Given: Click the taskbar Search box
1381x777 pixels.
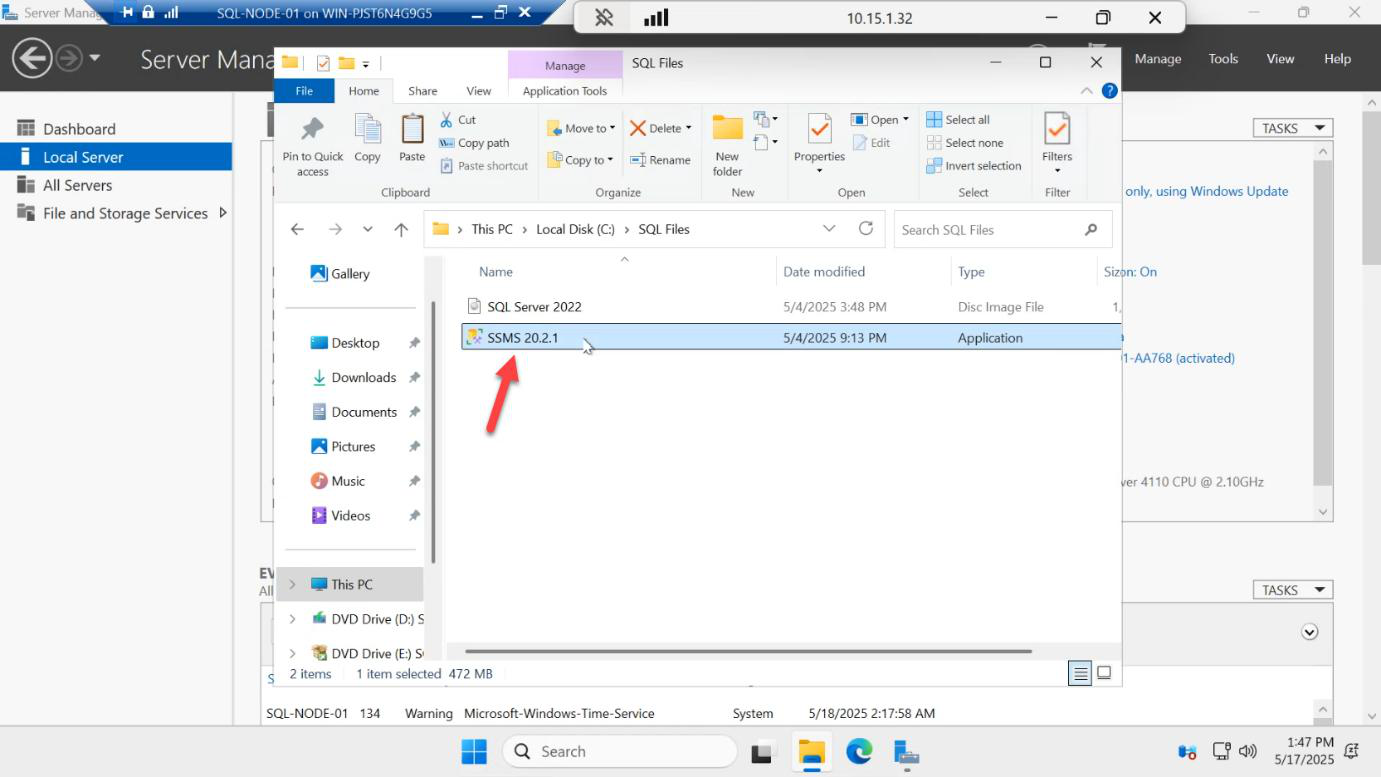Looking at the screenshot, I should click(620, 751).
